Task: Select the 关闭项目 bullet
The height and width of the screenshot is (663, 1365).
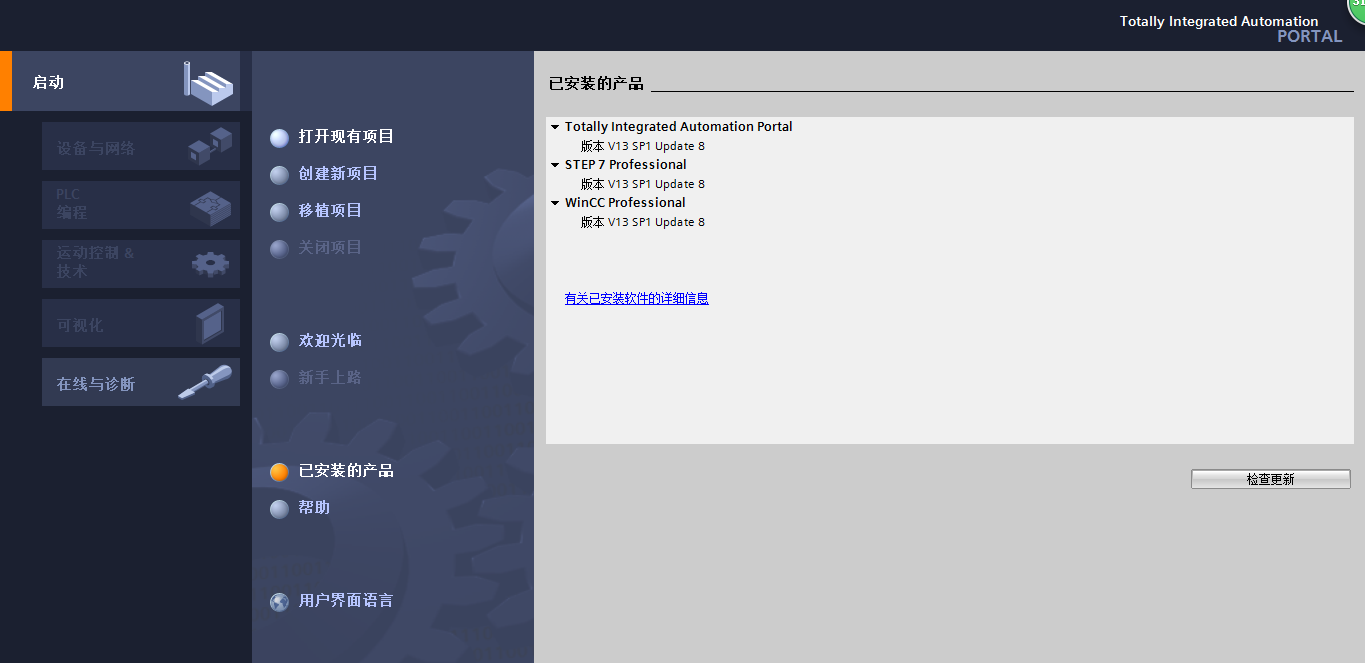Action: coord(280,249)
